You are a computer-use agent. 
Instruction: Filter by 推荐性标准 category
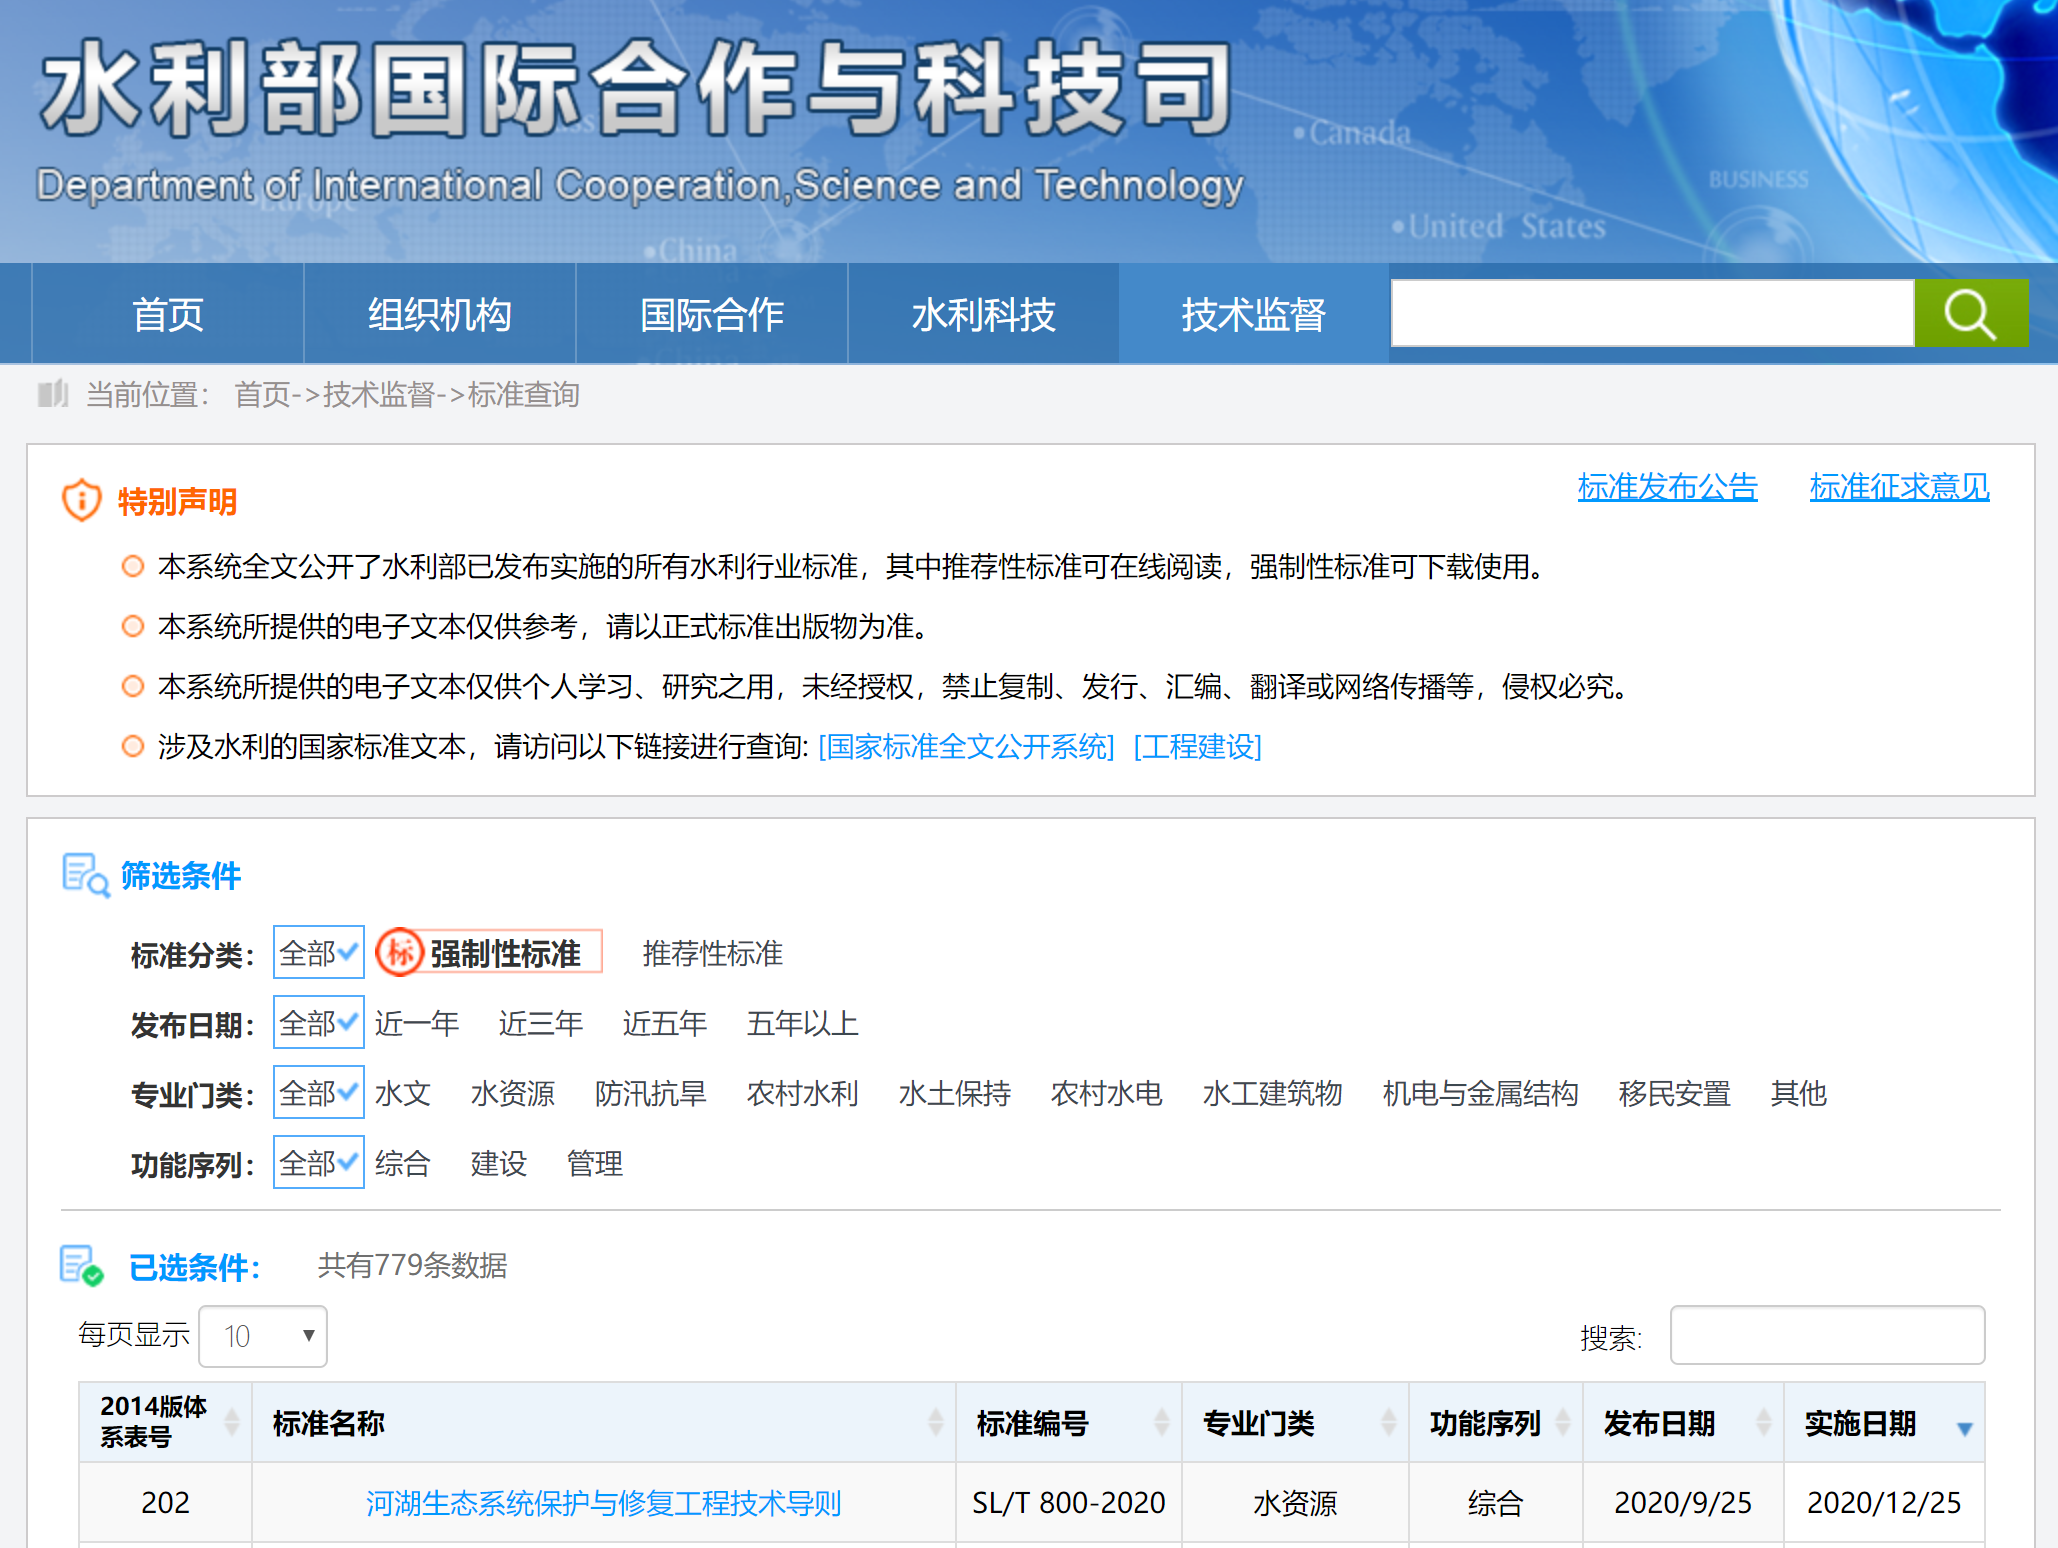click(x=712, y=953)
